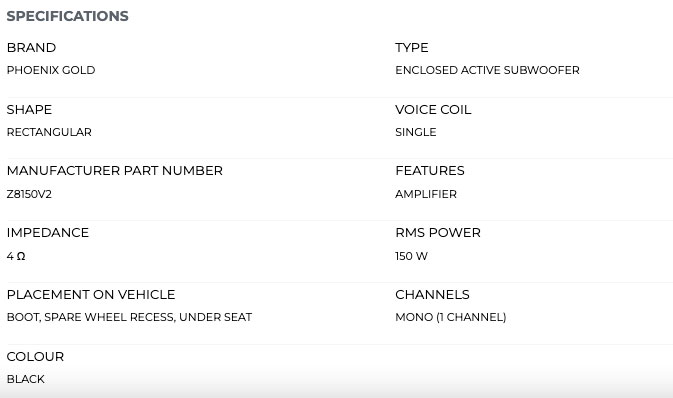The width and height of the screenshot is (673, 398).
Task: Select the SHAPE label
Action: click(x=29, y=109)
